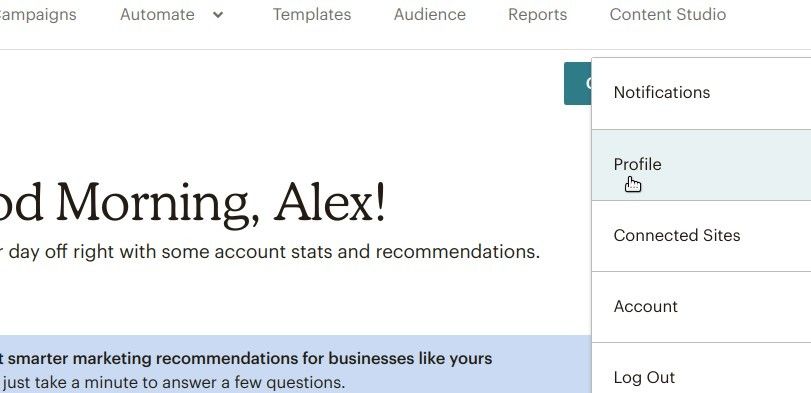Viewport: 811px width, 393px height.
Task: Click the businesses like yours banner text
Action: [411, 358]
